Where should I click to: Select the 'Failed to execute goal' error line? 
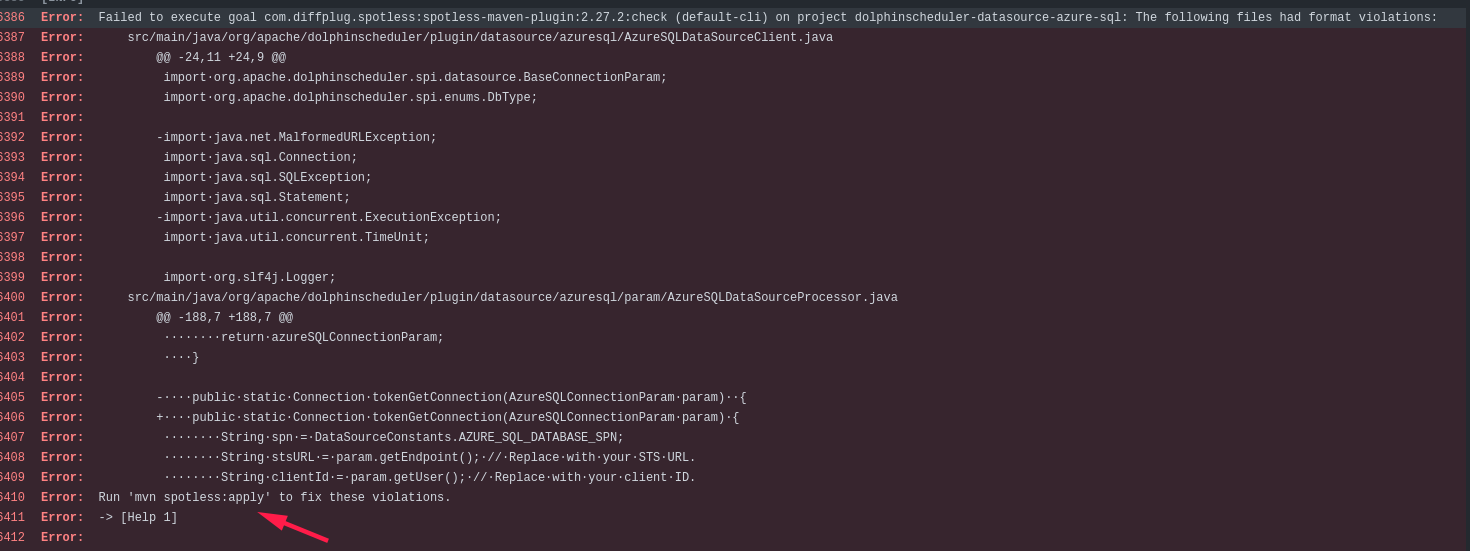pyautogui.click(x=767, y=18)
